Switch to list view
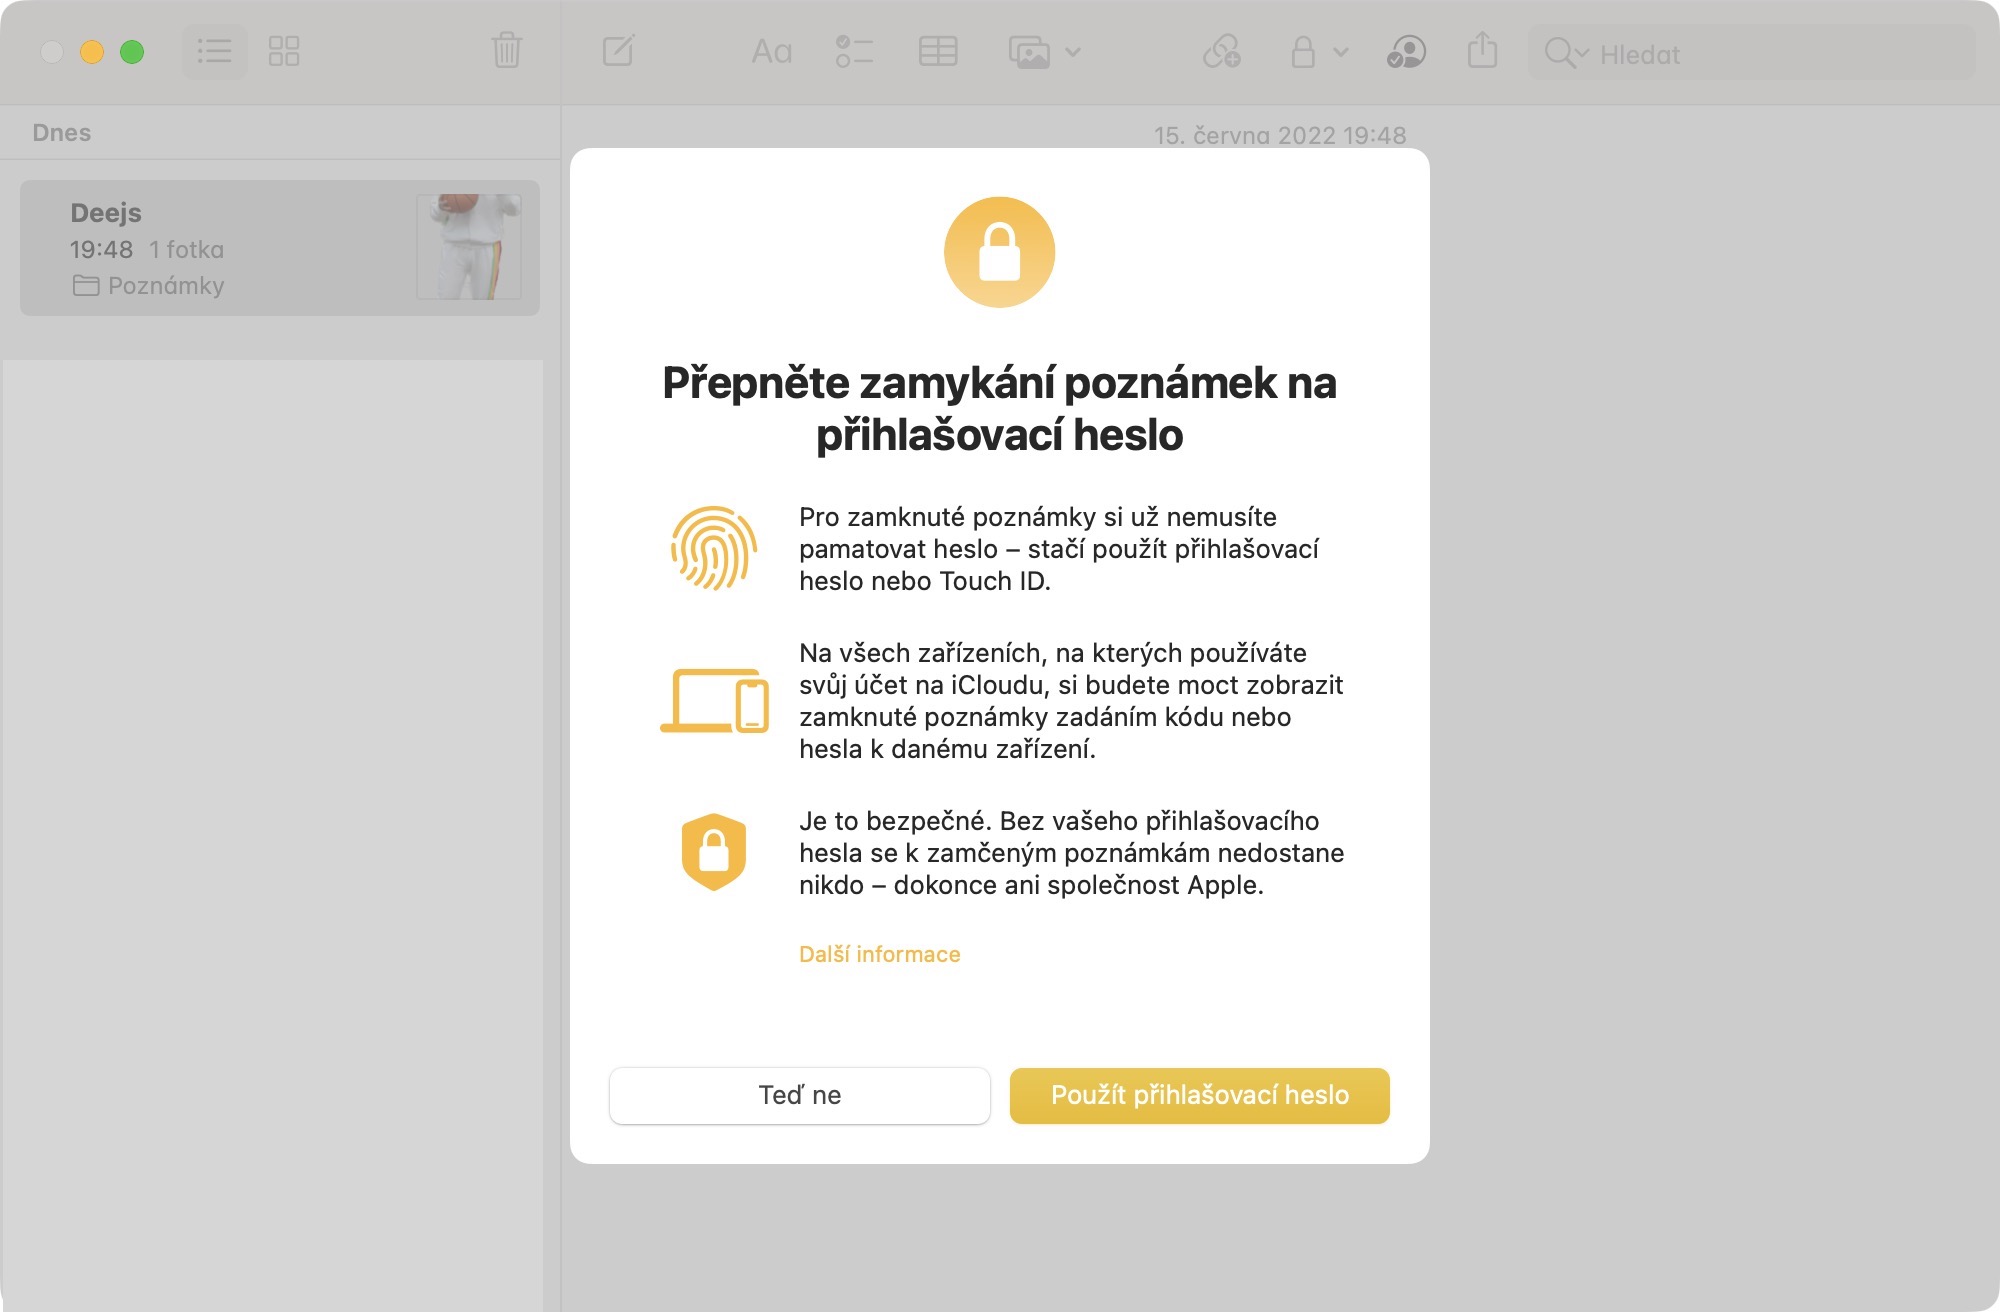 click(x=214, y=51)
